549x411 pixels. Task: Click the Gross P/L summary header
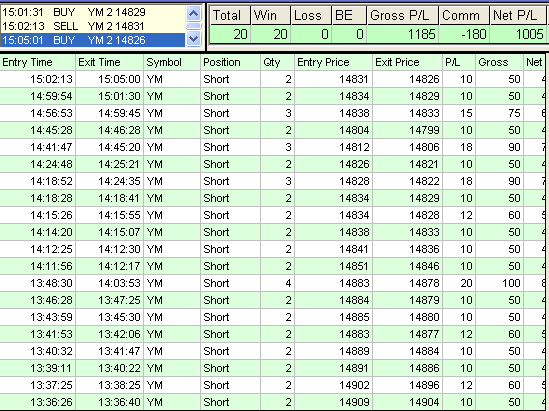[403, 15]
